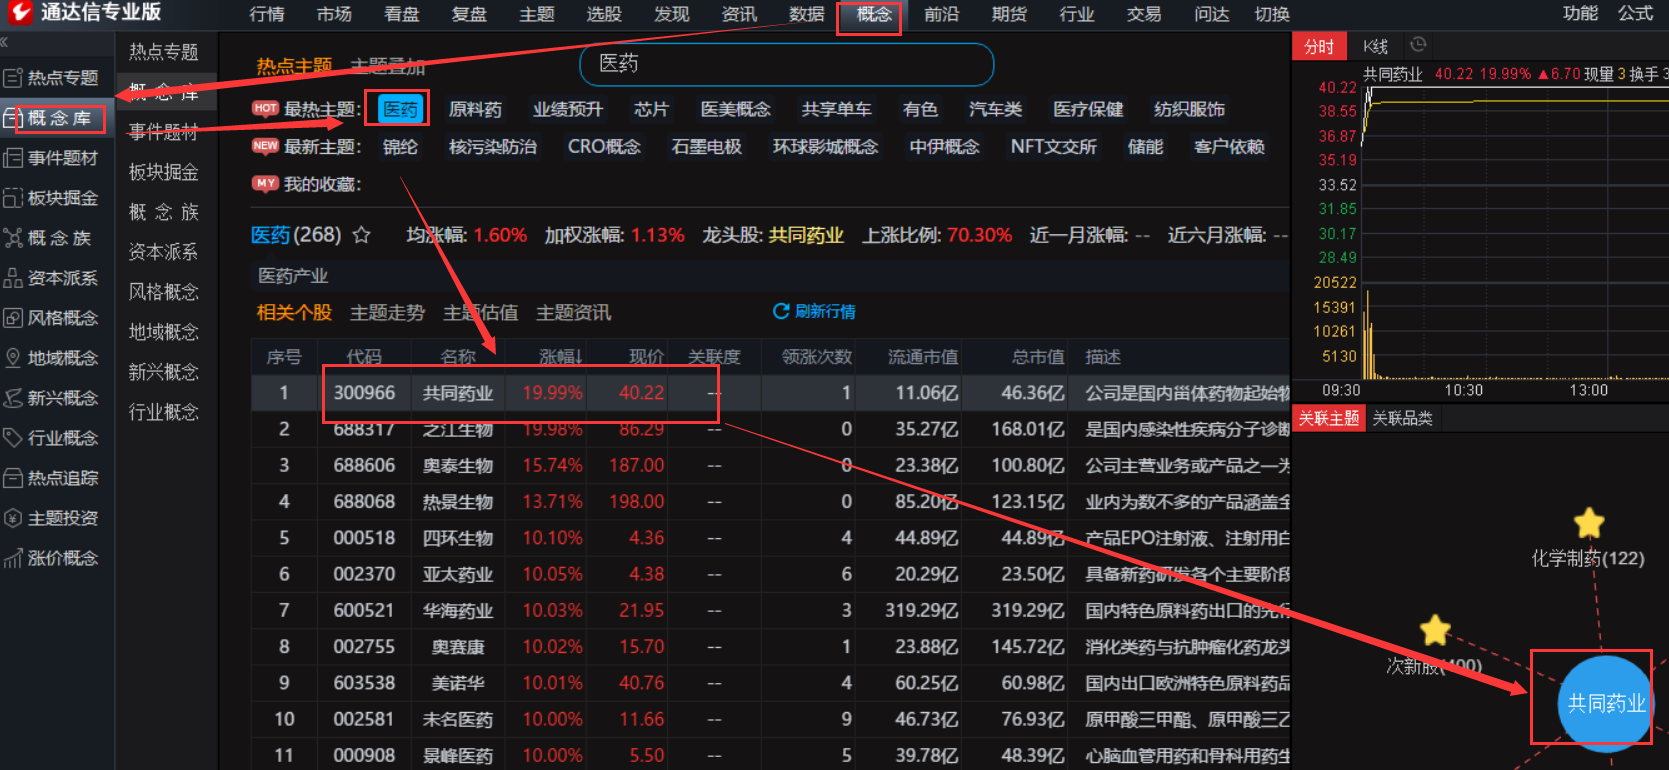Open 资本派系 in the text-only category list
The image size is (1669, 770).
point(164,252)
